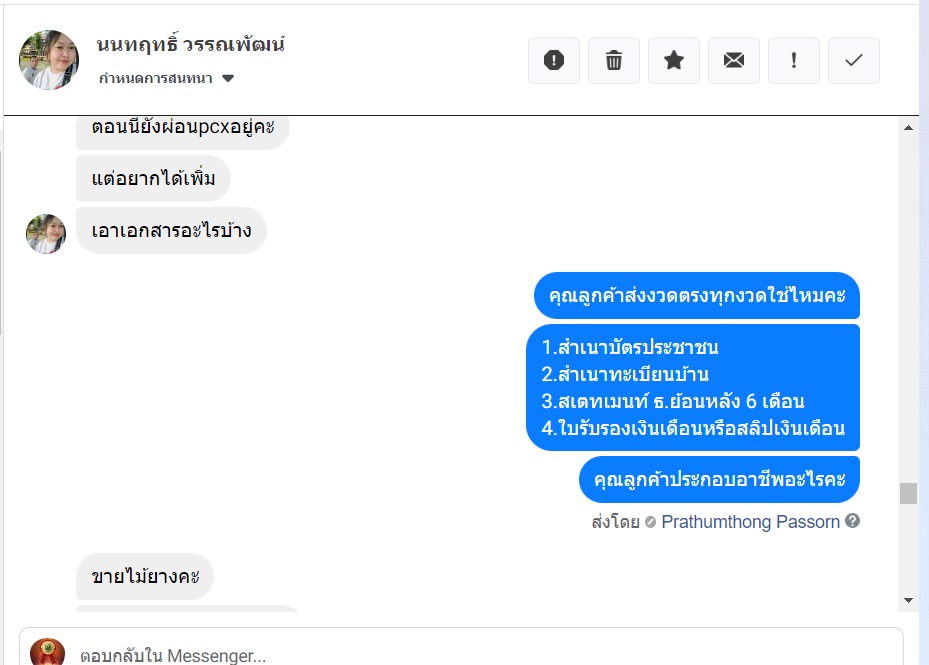Screen dimensions: 929x665
Task: Flag conversation as important with exclamation icon
Action: coord(793,60)
